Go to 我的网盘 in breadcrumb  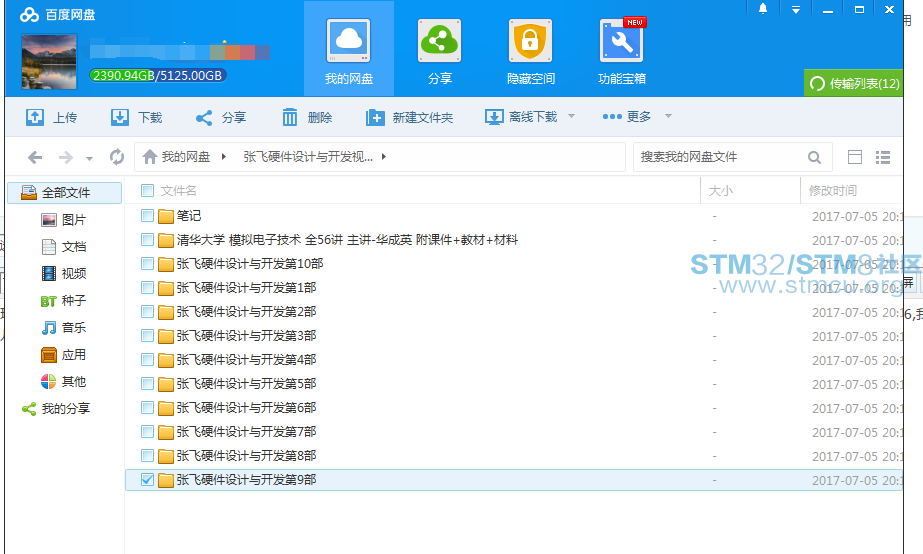click(x=186, y=157)
